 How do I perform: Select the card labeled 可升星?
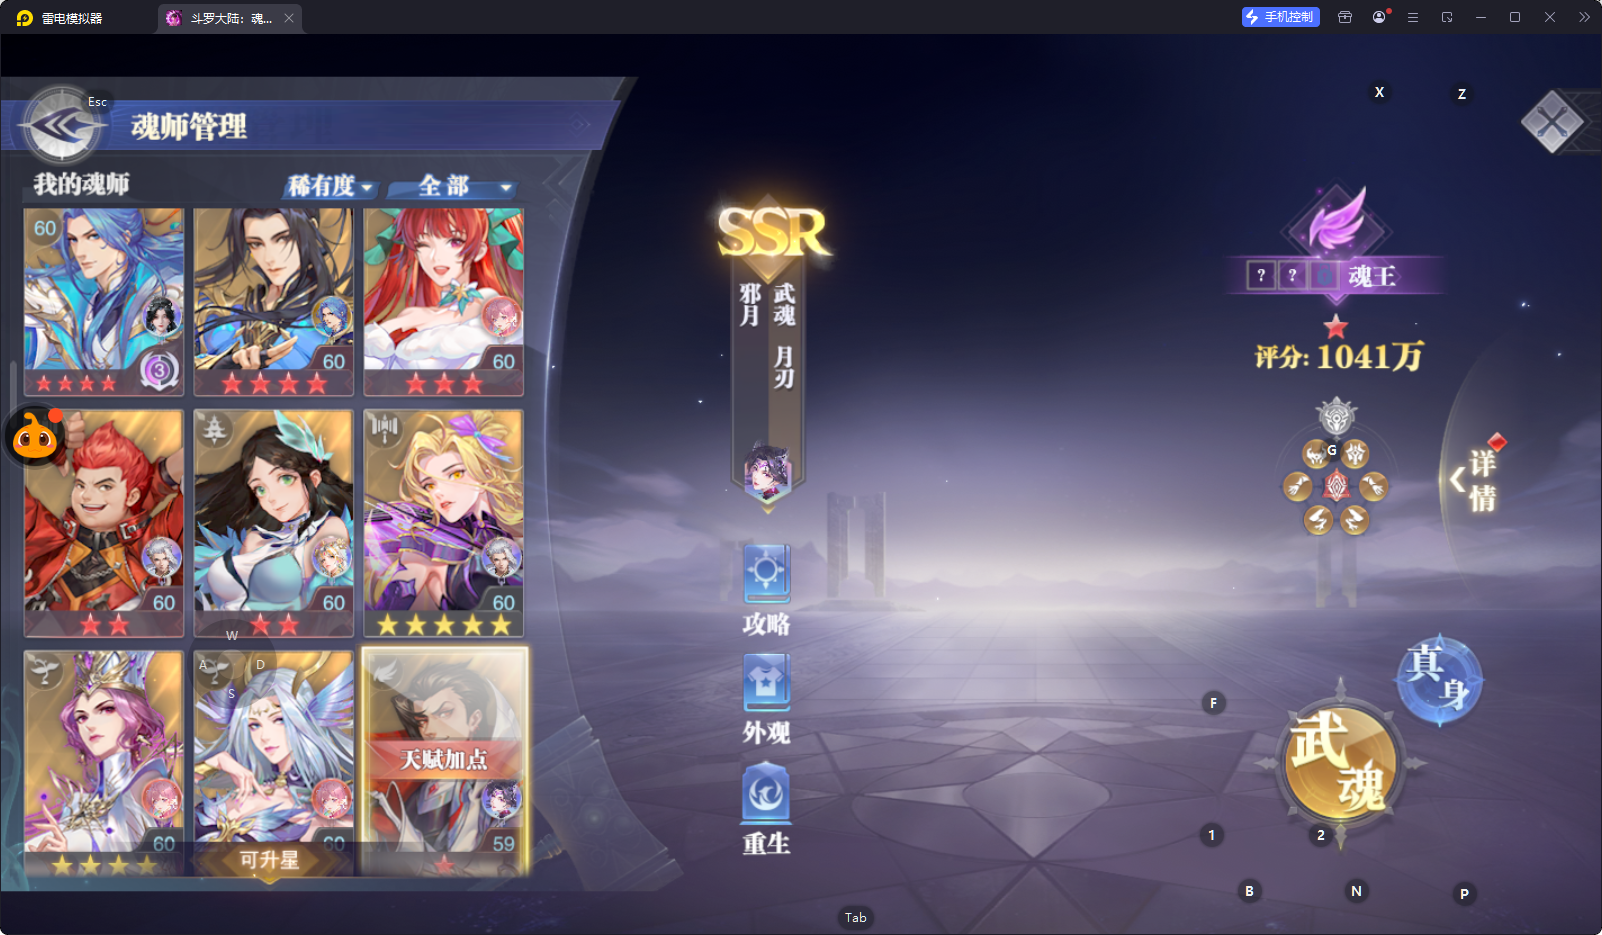274,763
